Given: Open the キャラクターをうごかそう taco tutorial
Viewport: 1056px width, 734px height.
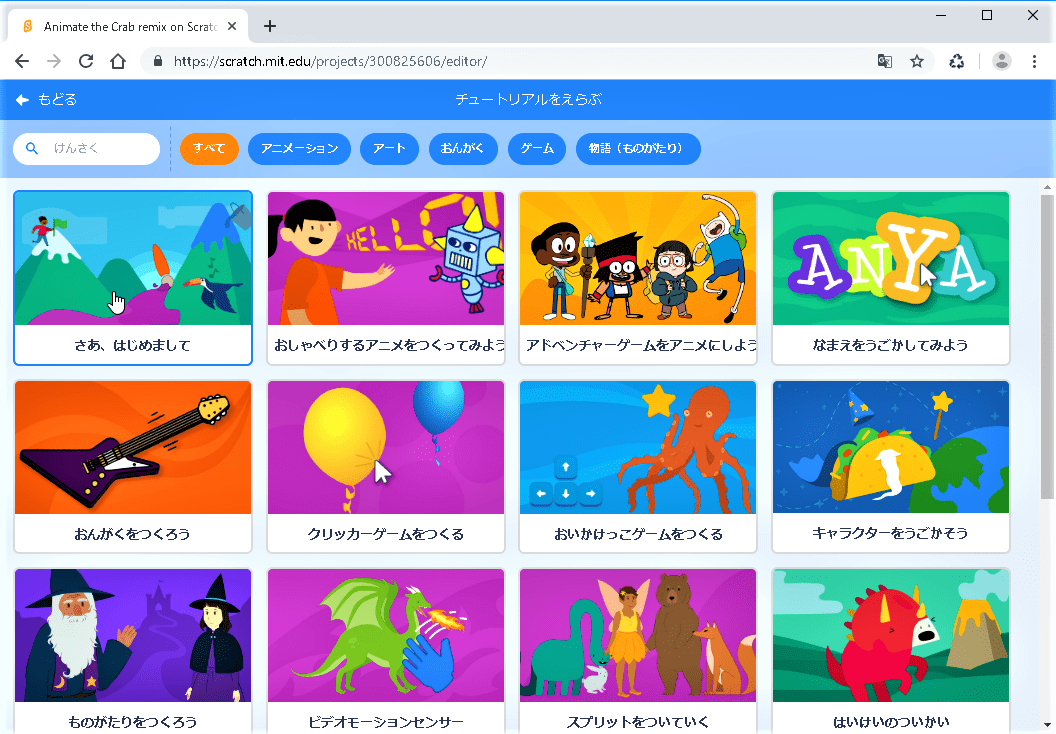Looking at the screenshot, I should click(891, 467).
